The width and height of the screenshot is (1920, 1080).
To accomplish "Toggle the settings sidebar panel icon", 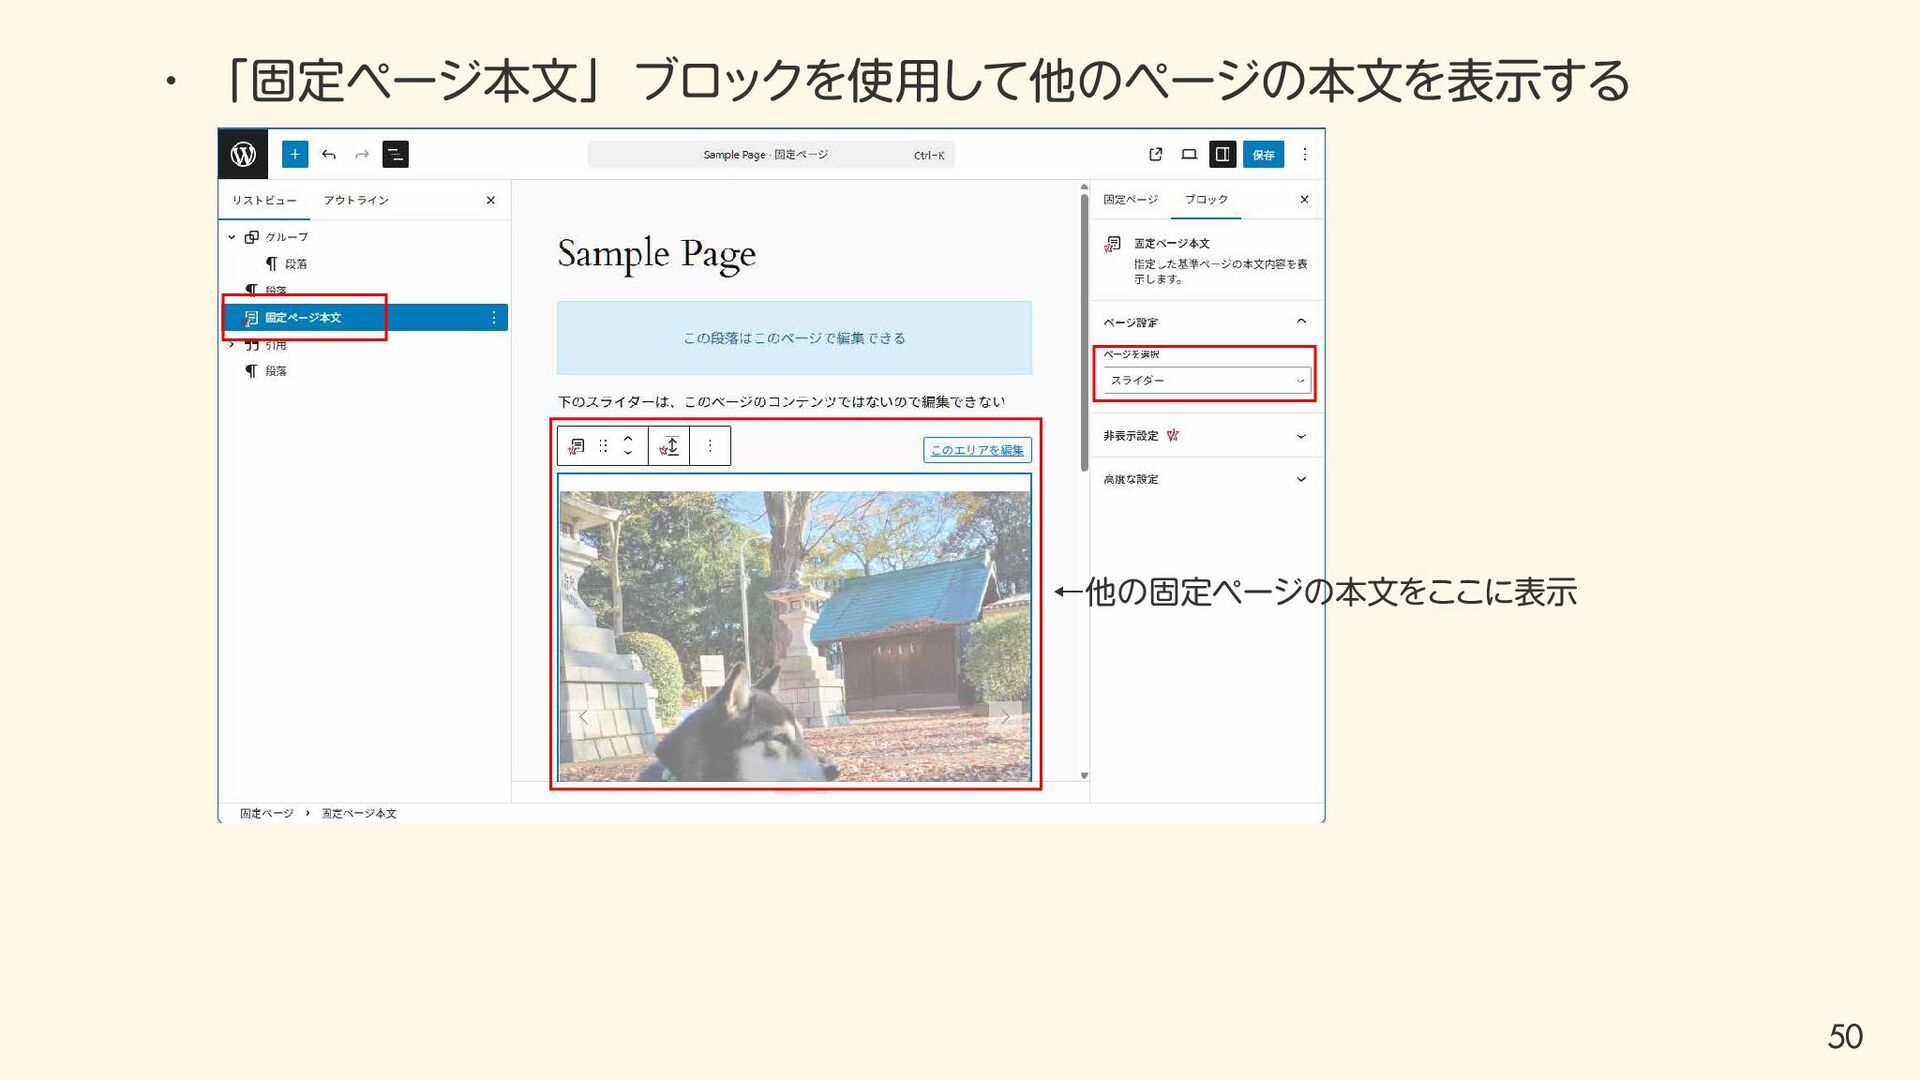I will tap(1222, 154).
